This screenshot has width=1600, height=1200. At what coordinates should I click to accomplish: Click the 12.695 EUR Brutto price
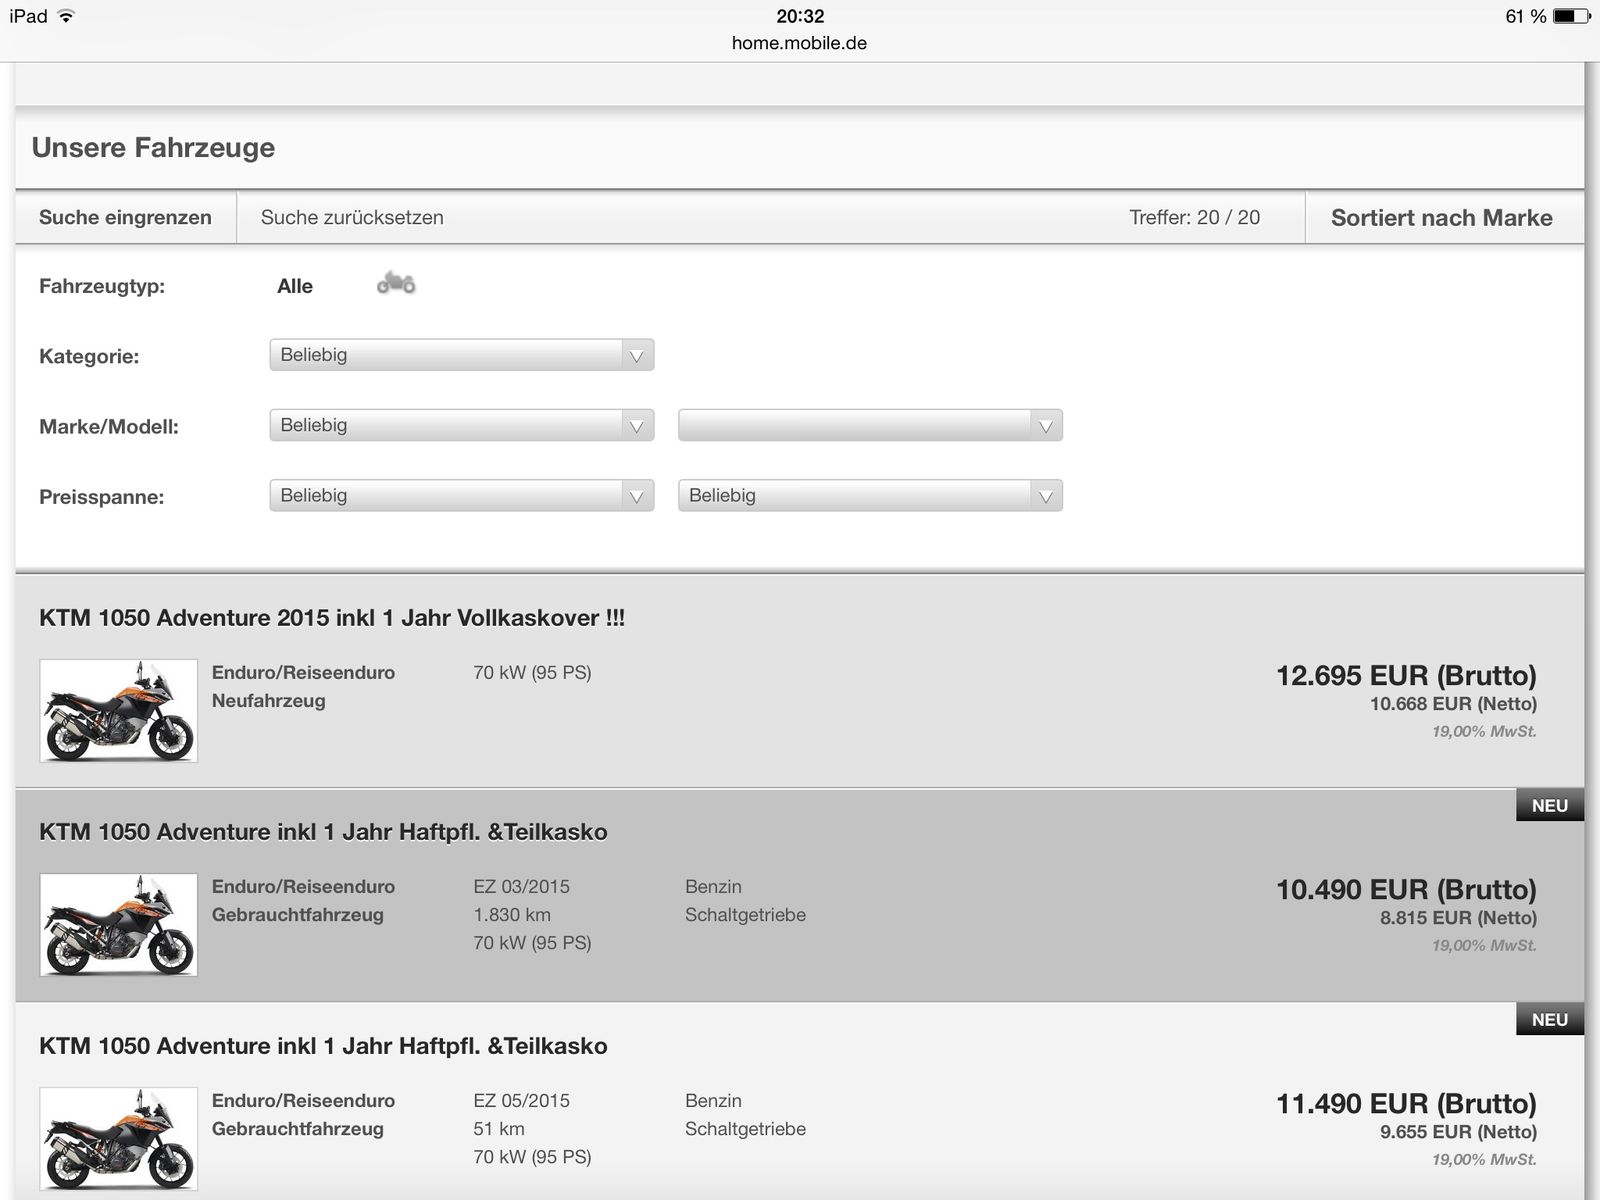(1405, 676)
